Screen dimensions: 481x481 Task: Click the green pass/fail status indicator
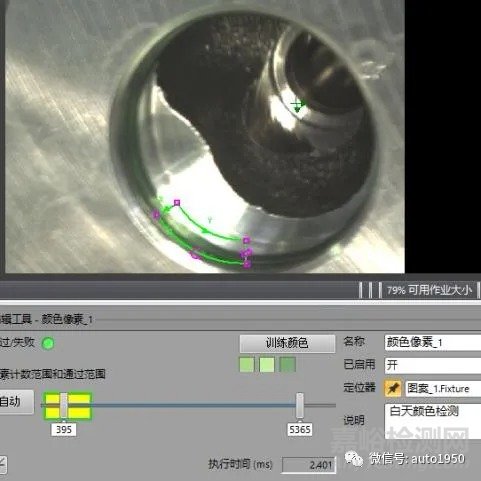[x=48, y=343]
